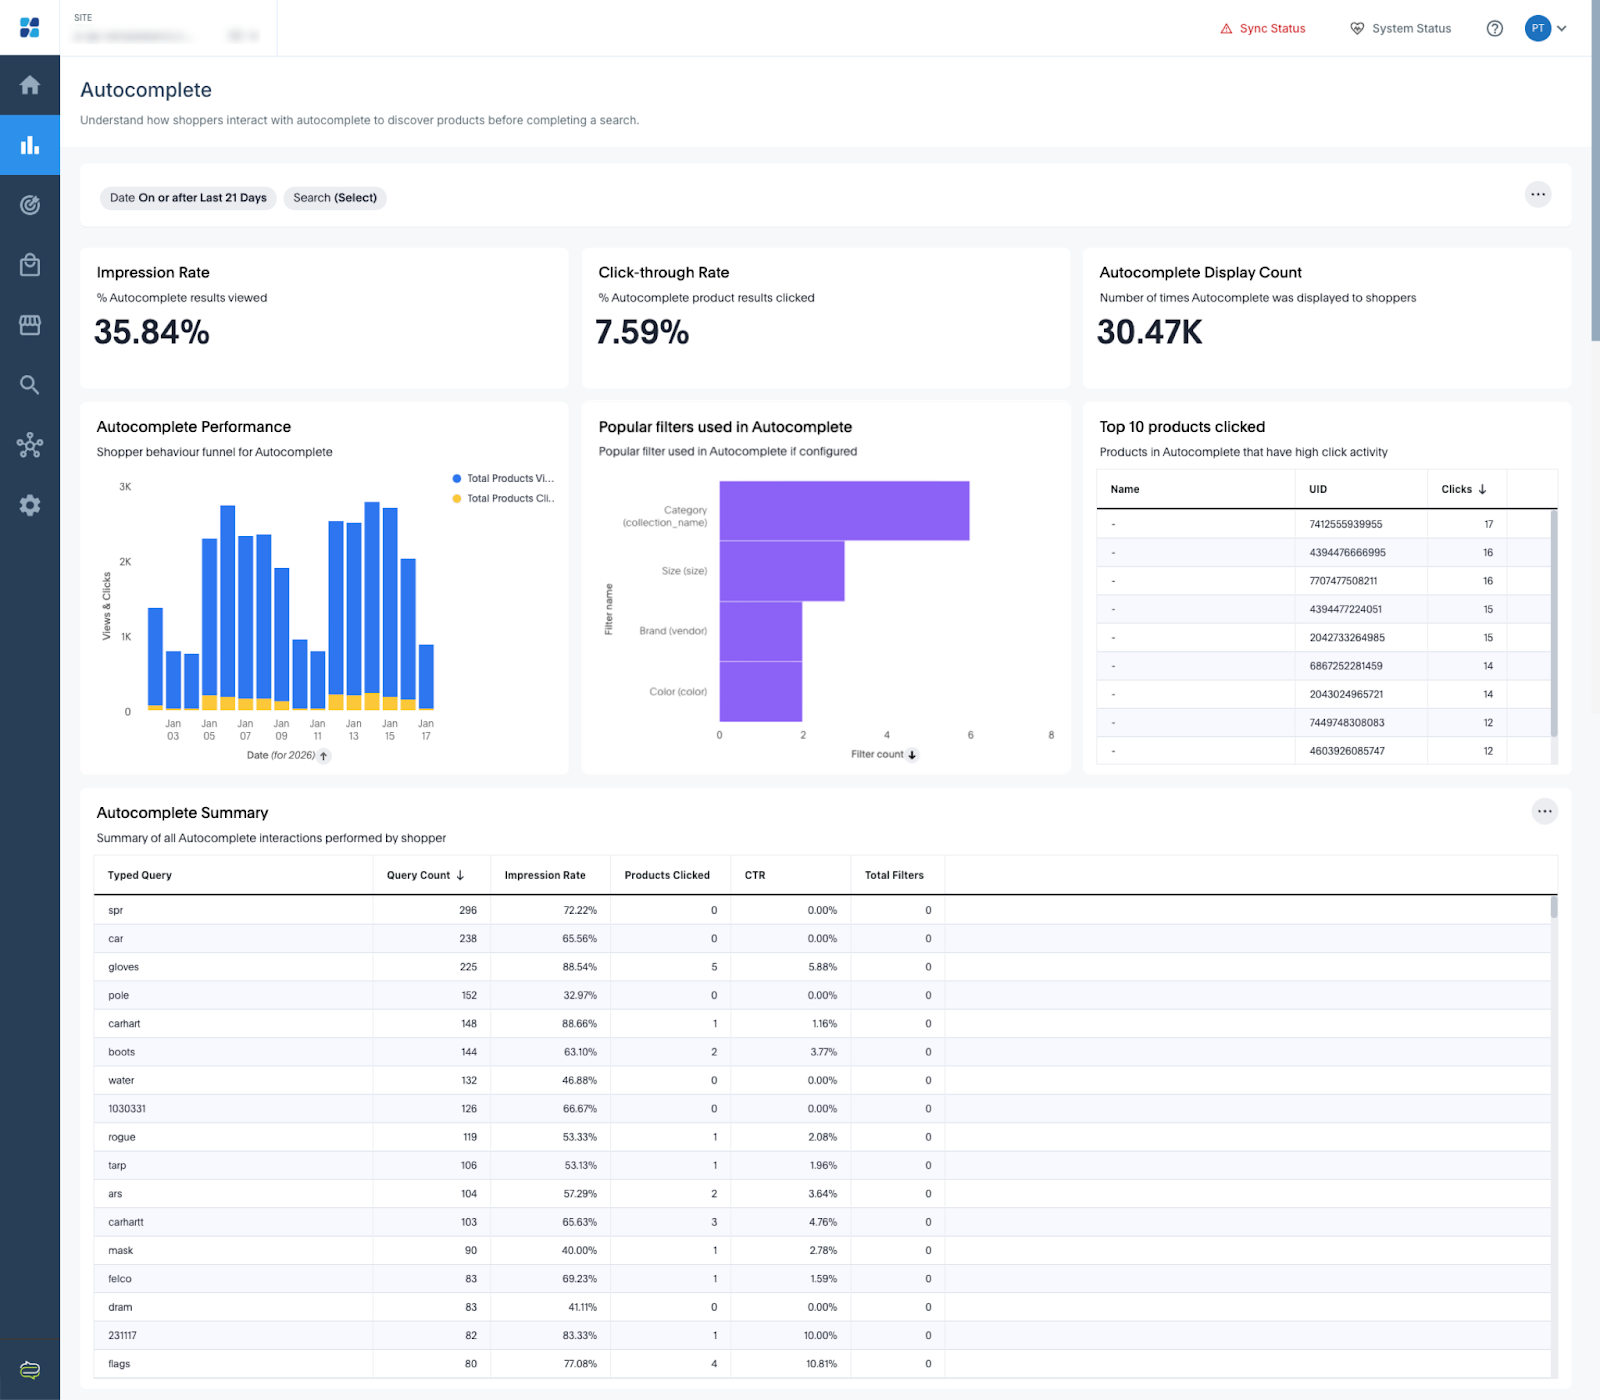Screen dimensions: 1600x1400
Task: Open the shopping bag sidebar icon
Action: pos(30,265)
